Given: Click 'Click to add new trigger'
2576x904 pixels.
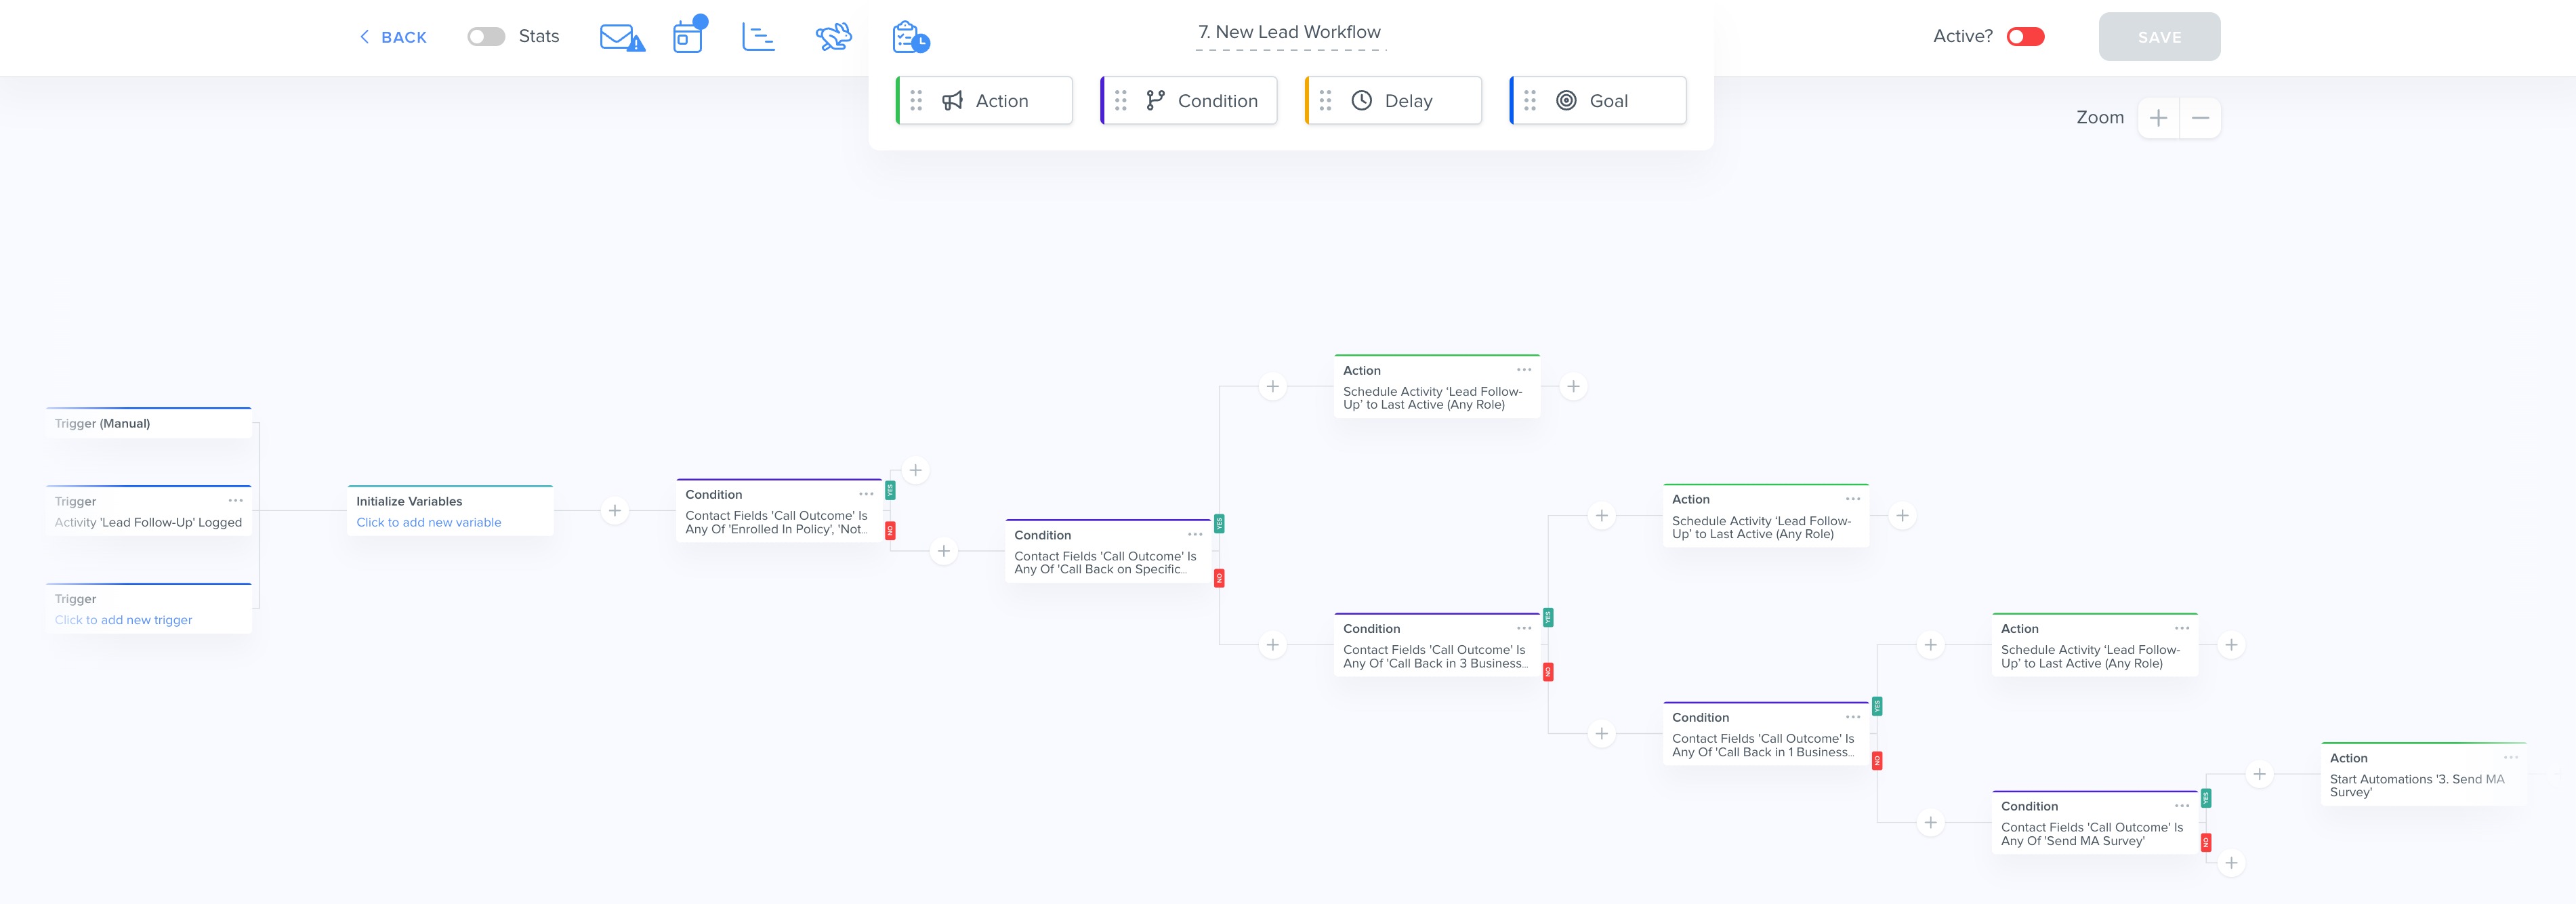Looking at the screenshot, I should coord(123,620).
